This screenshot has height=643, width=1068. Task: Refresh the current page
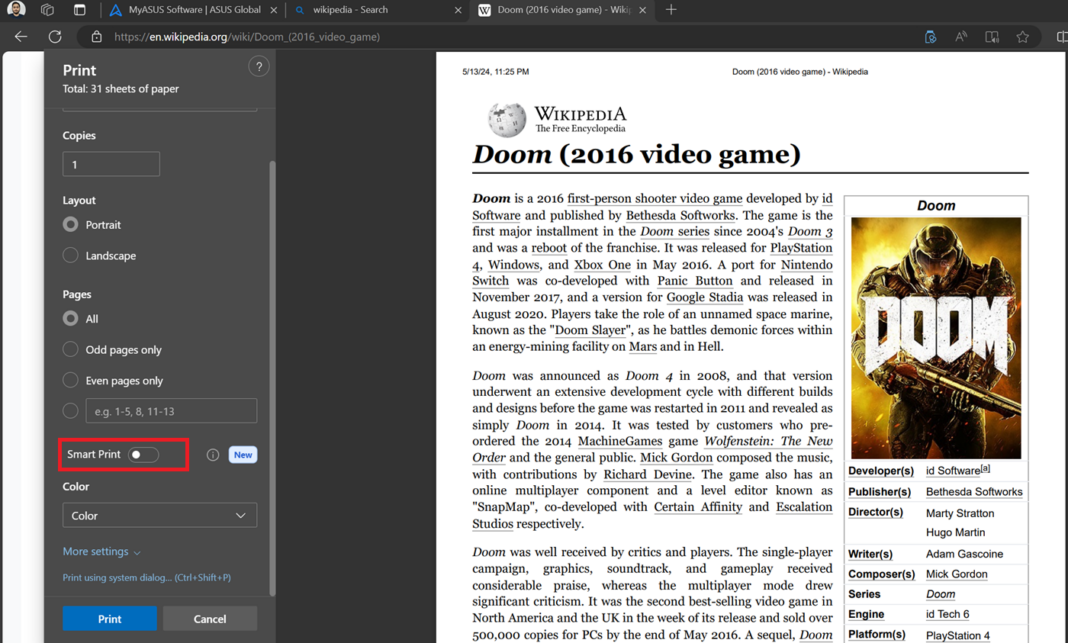pos(55,36)
